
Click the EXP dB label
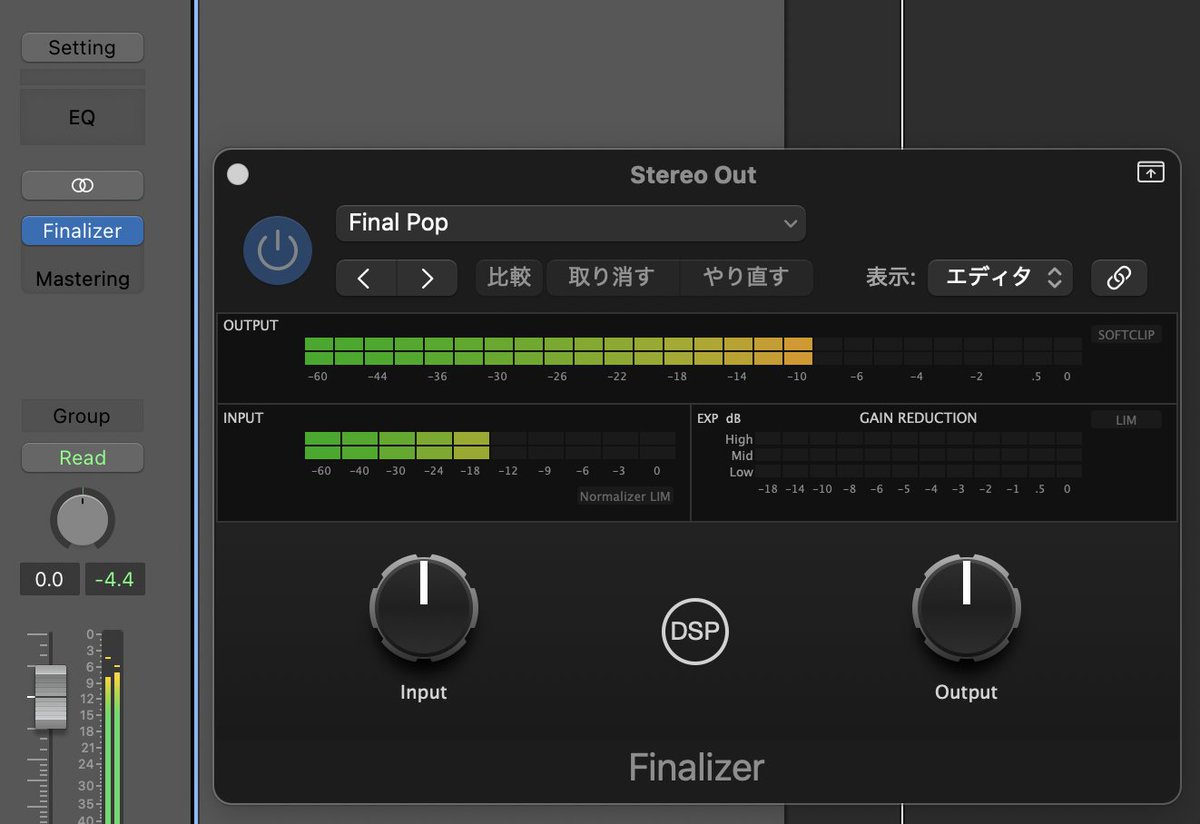(719, 418)
